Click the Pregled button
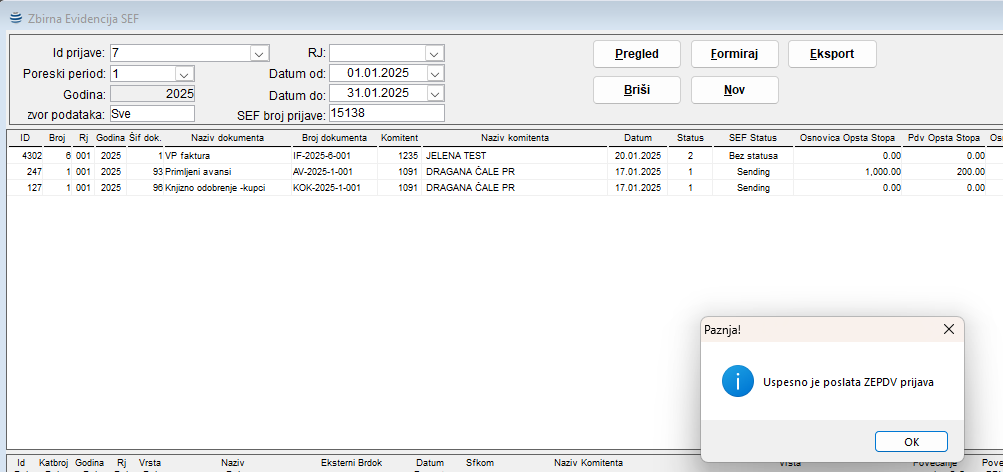Image resolution: width=1003 pixels, height=472 pixels. (637, 54)
